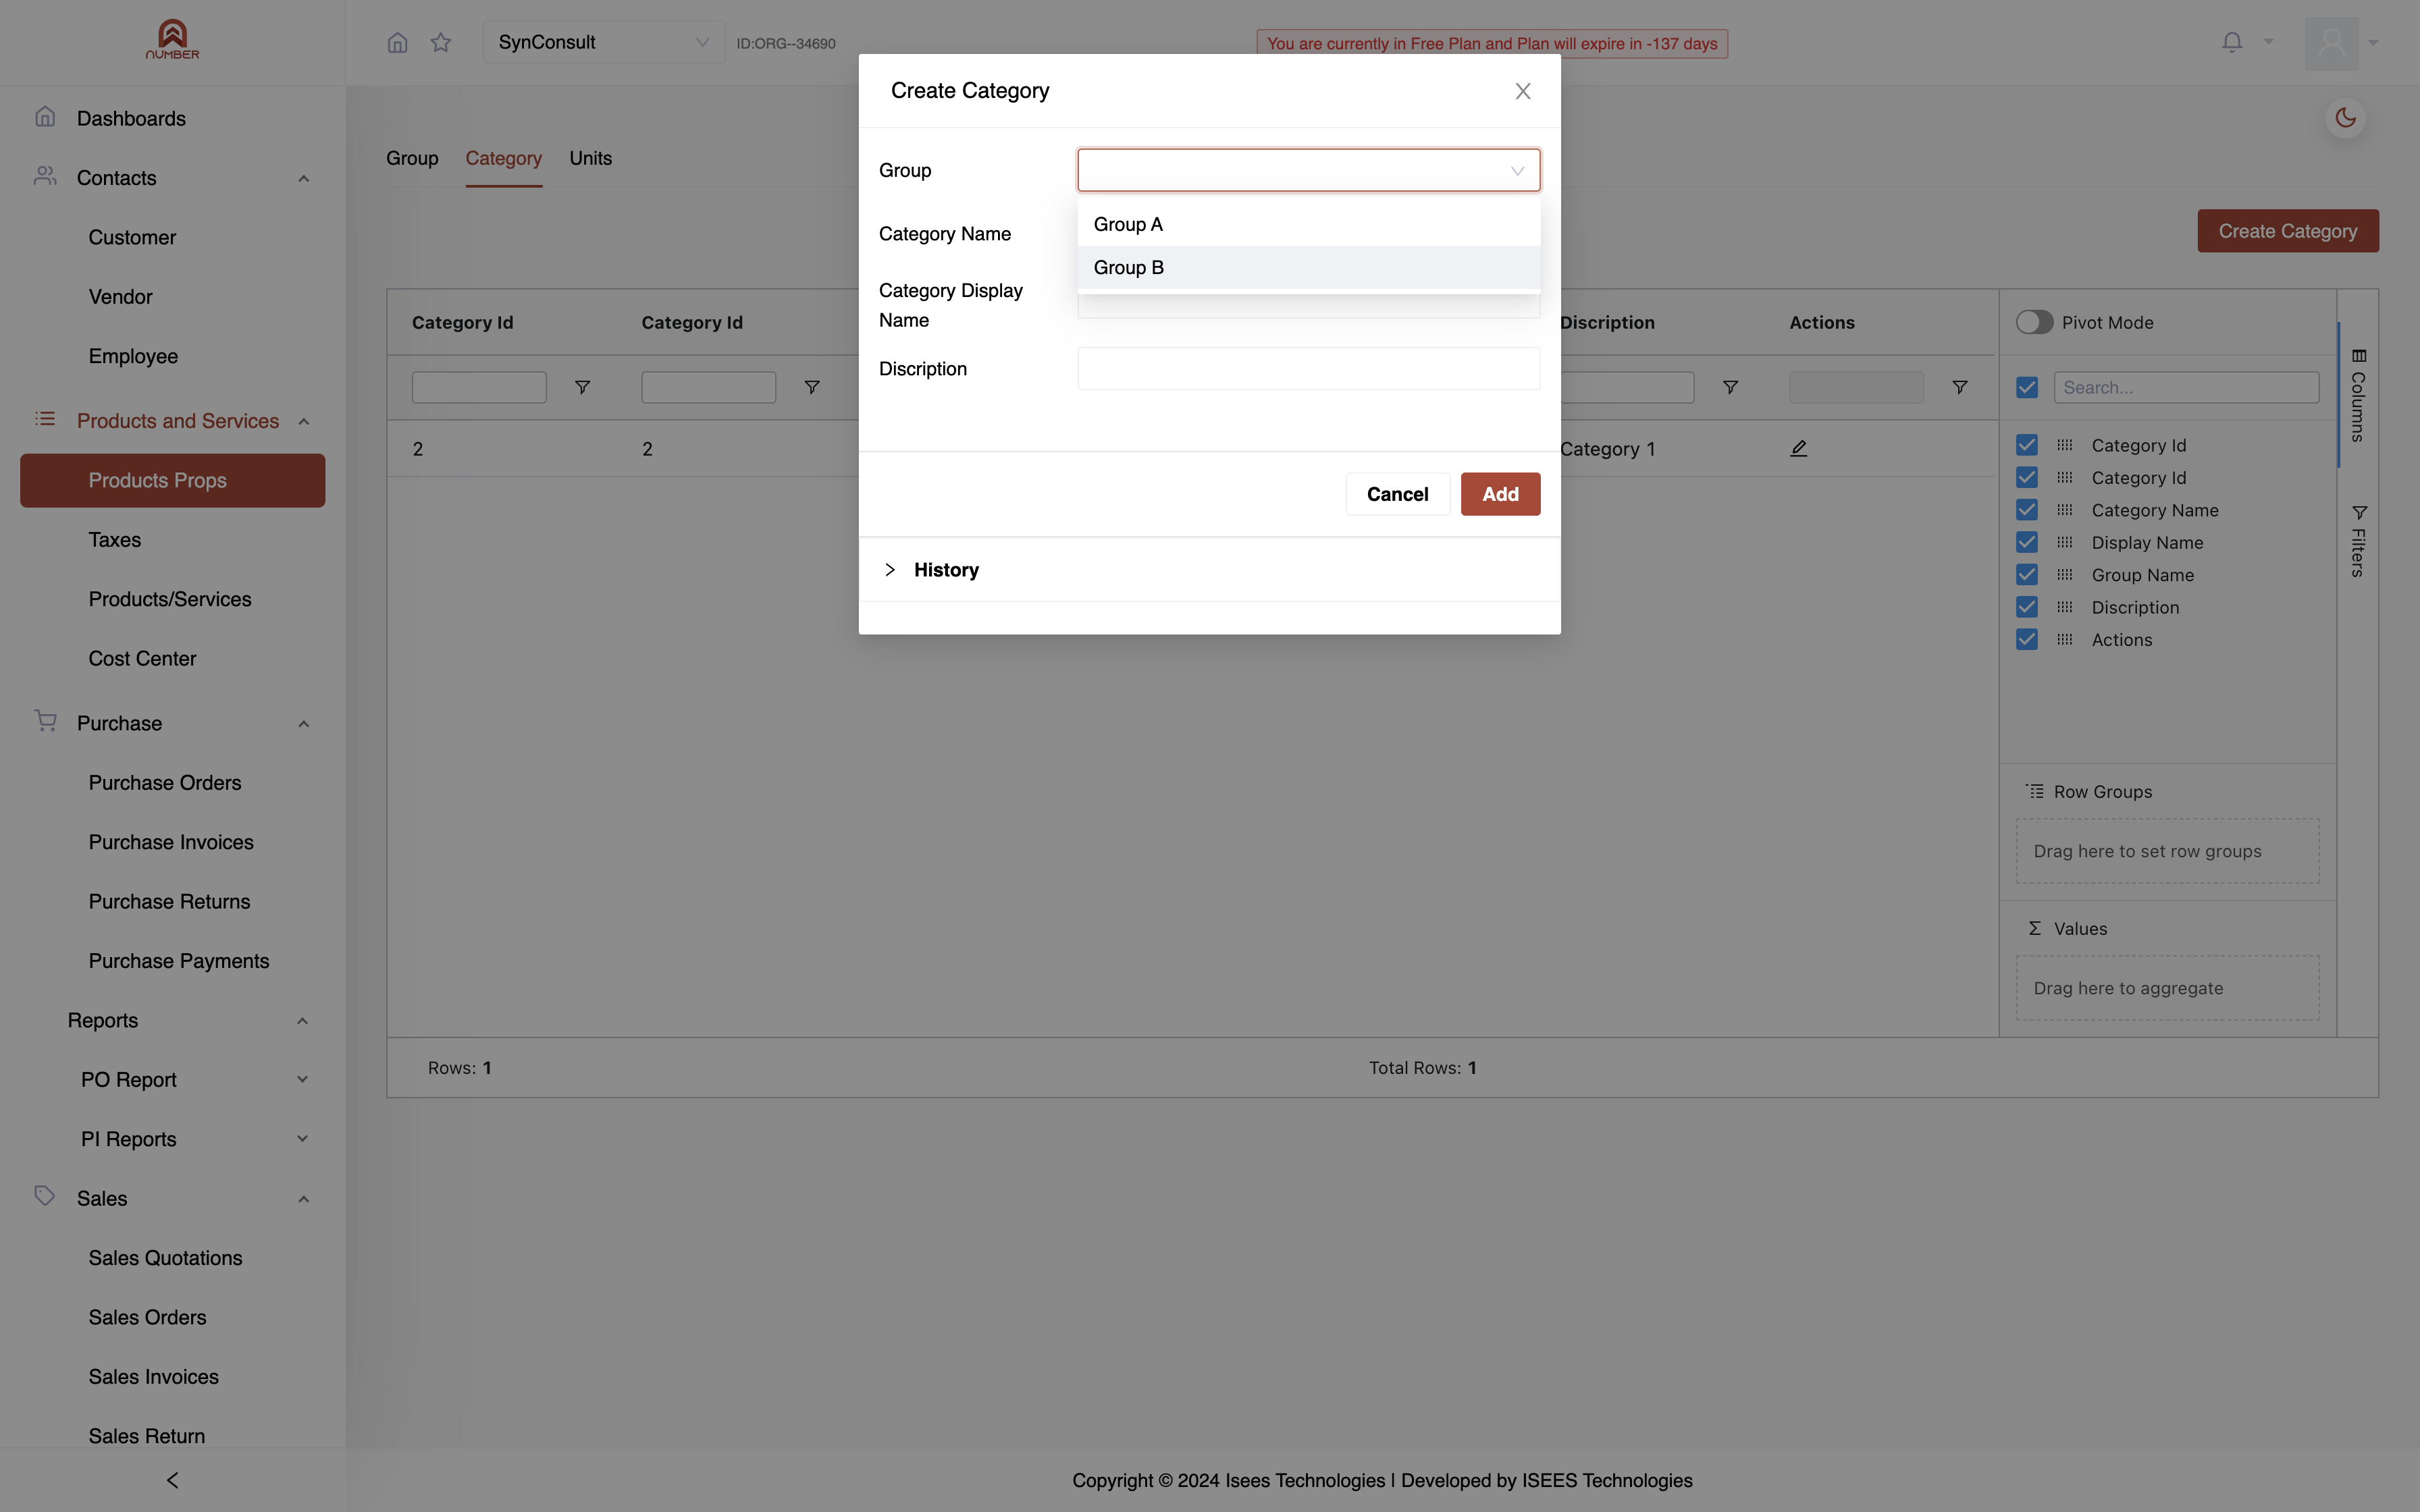This screenshot has width=2420, height=1512.
Task: Click filter icon under Discription column
Action: 1730,387
